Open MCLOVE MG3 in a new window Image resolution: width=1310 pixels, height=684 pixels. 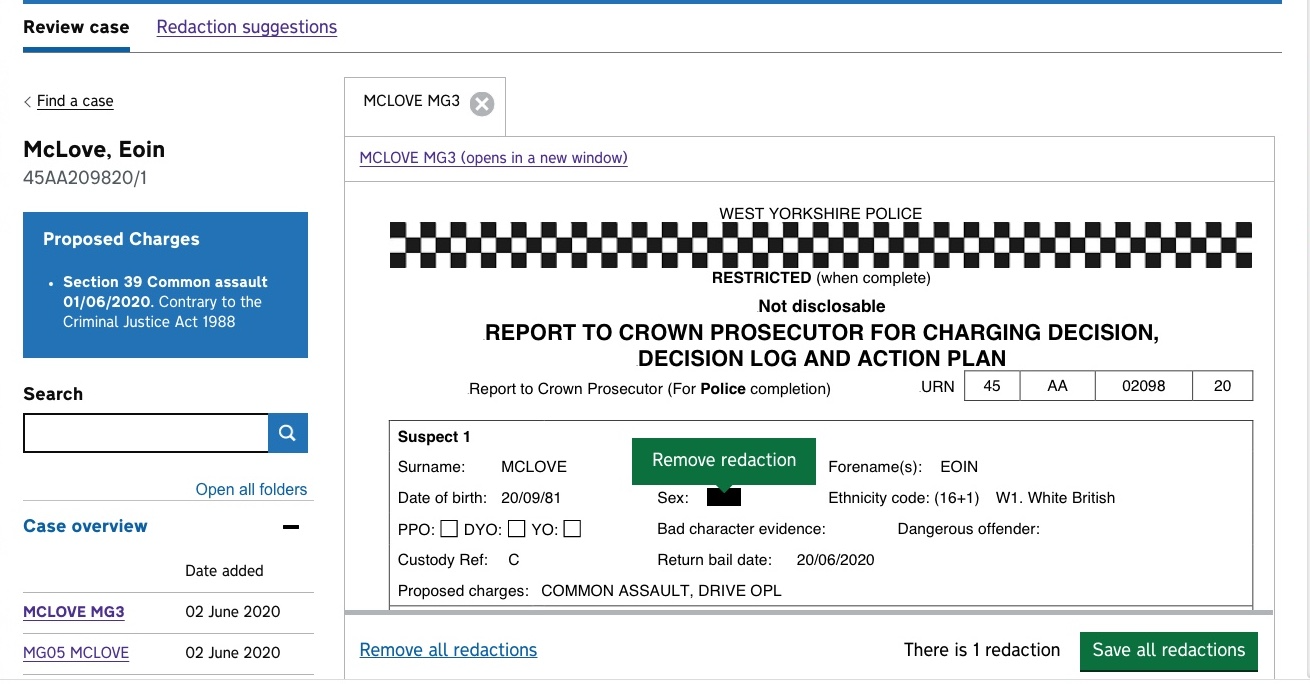493,158
